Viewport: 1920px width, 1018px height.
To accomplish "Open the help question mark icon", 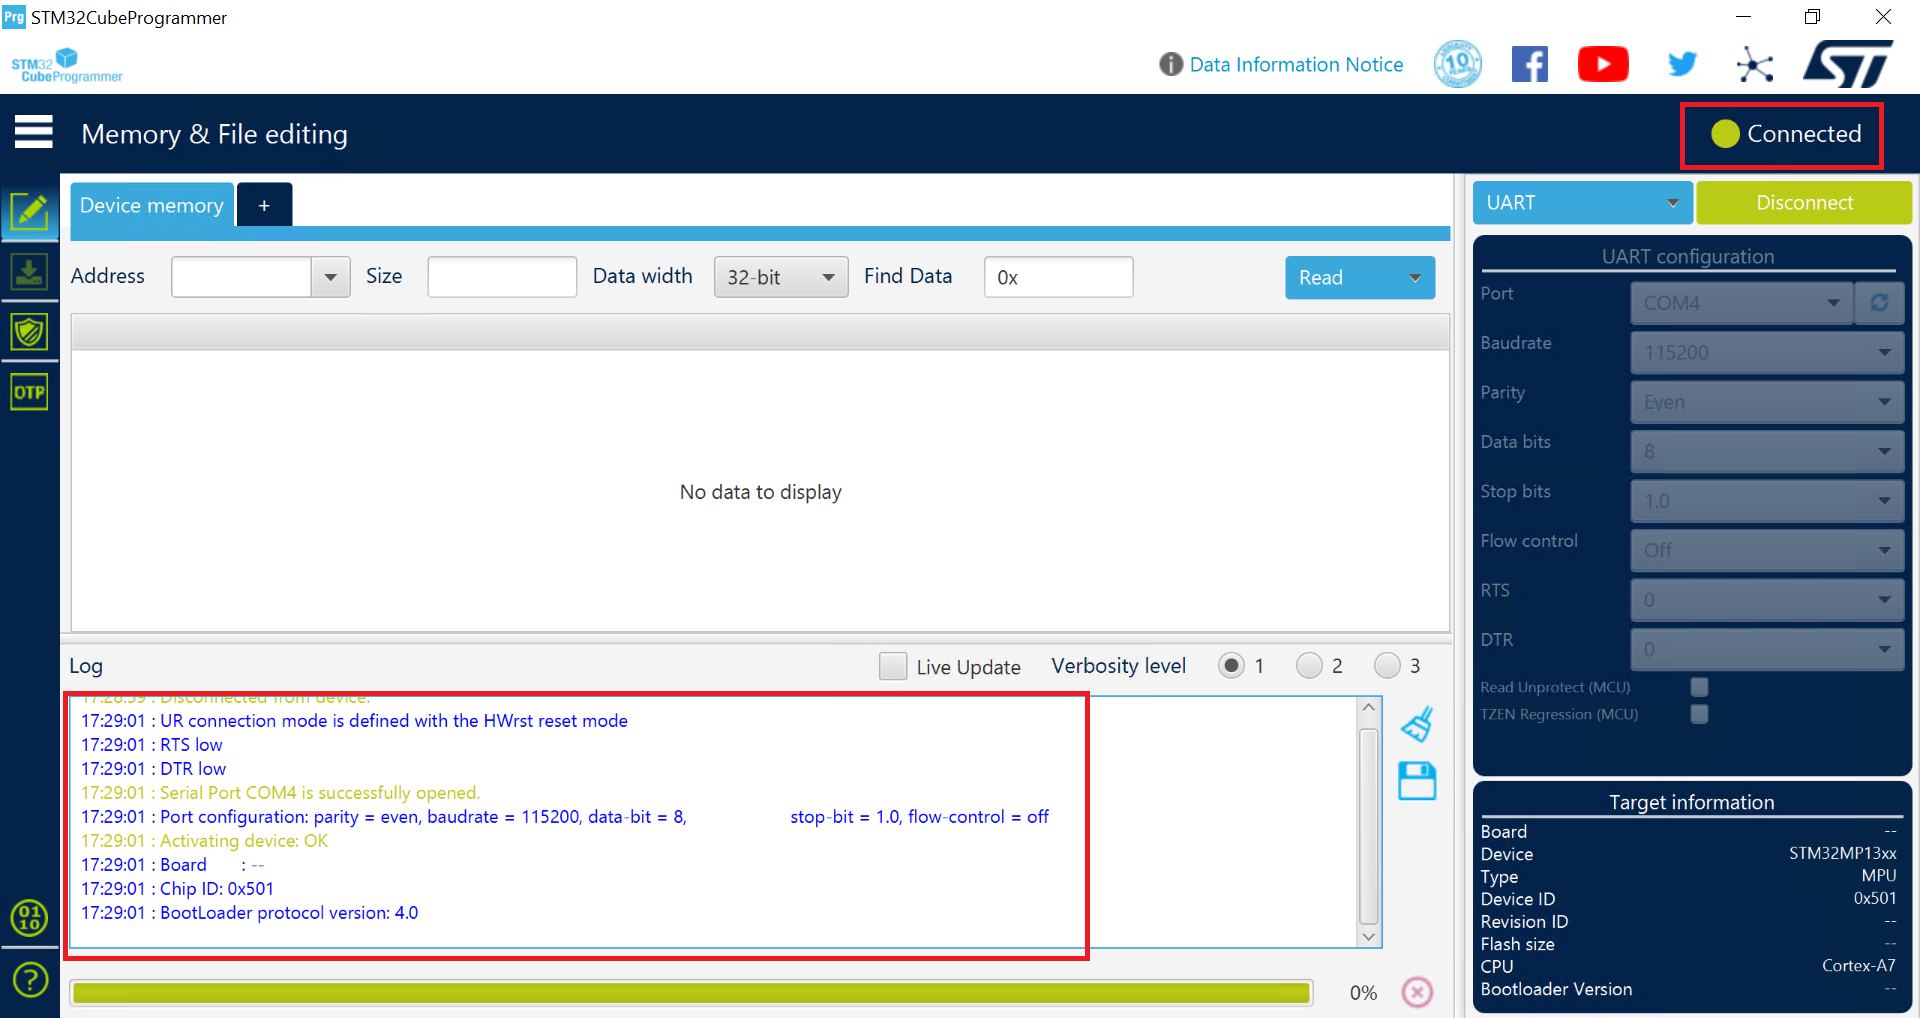I will (30, 979).
